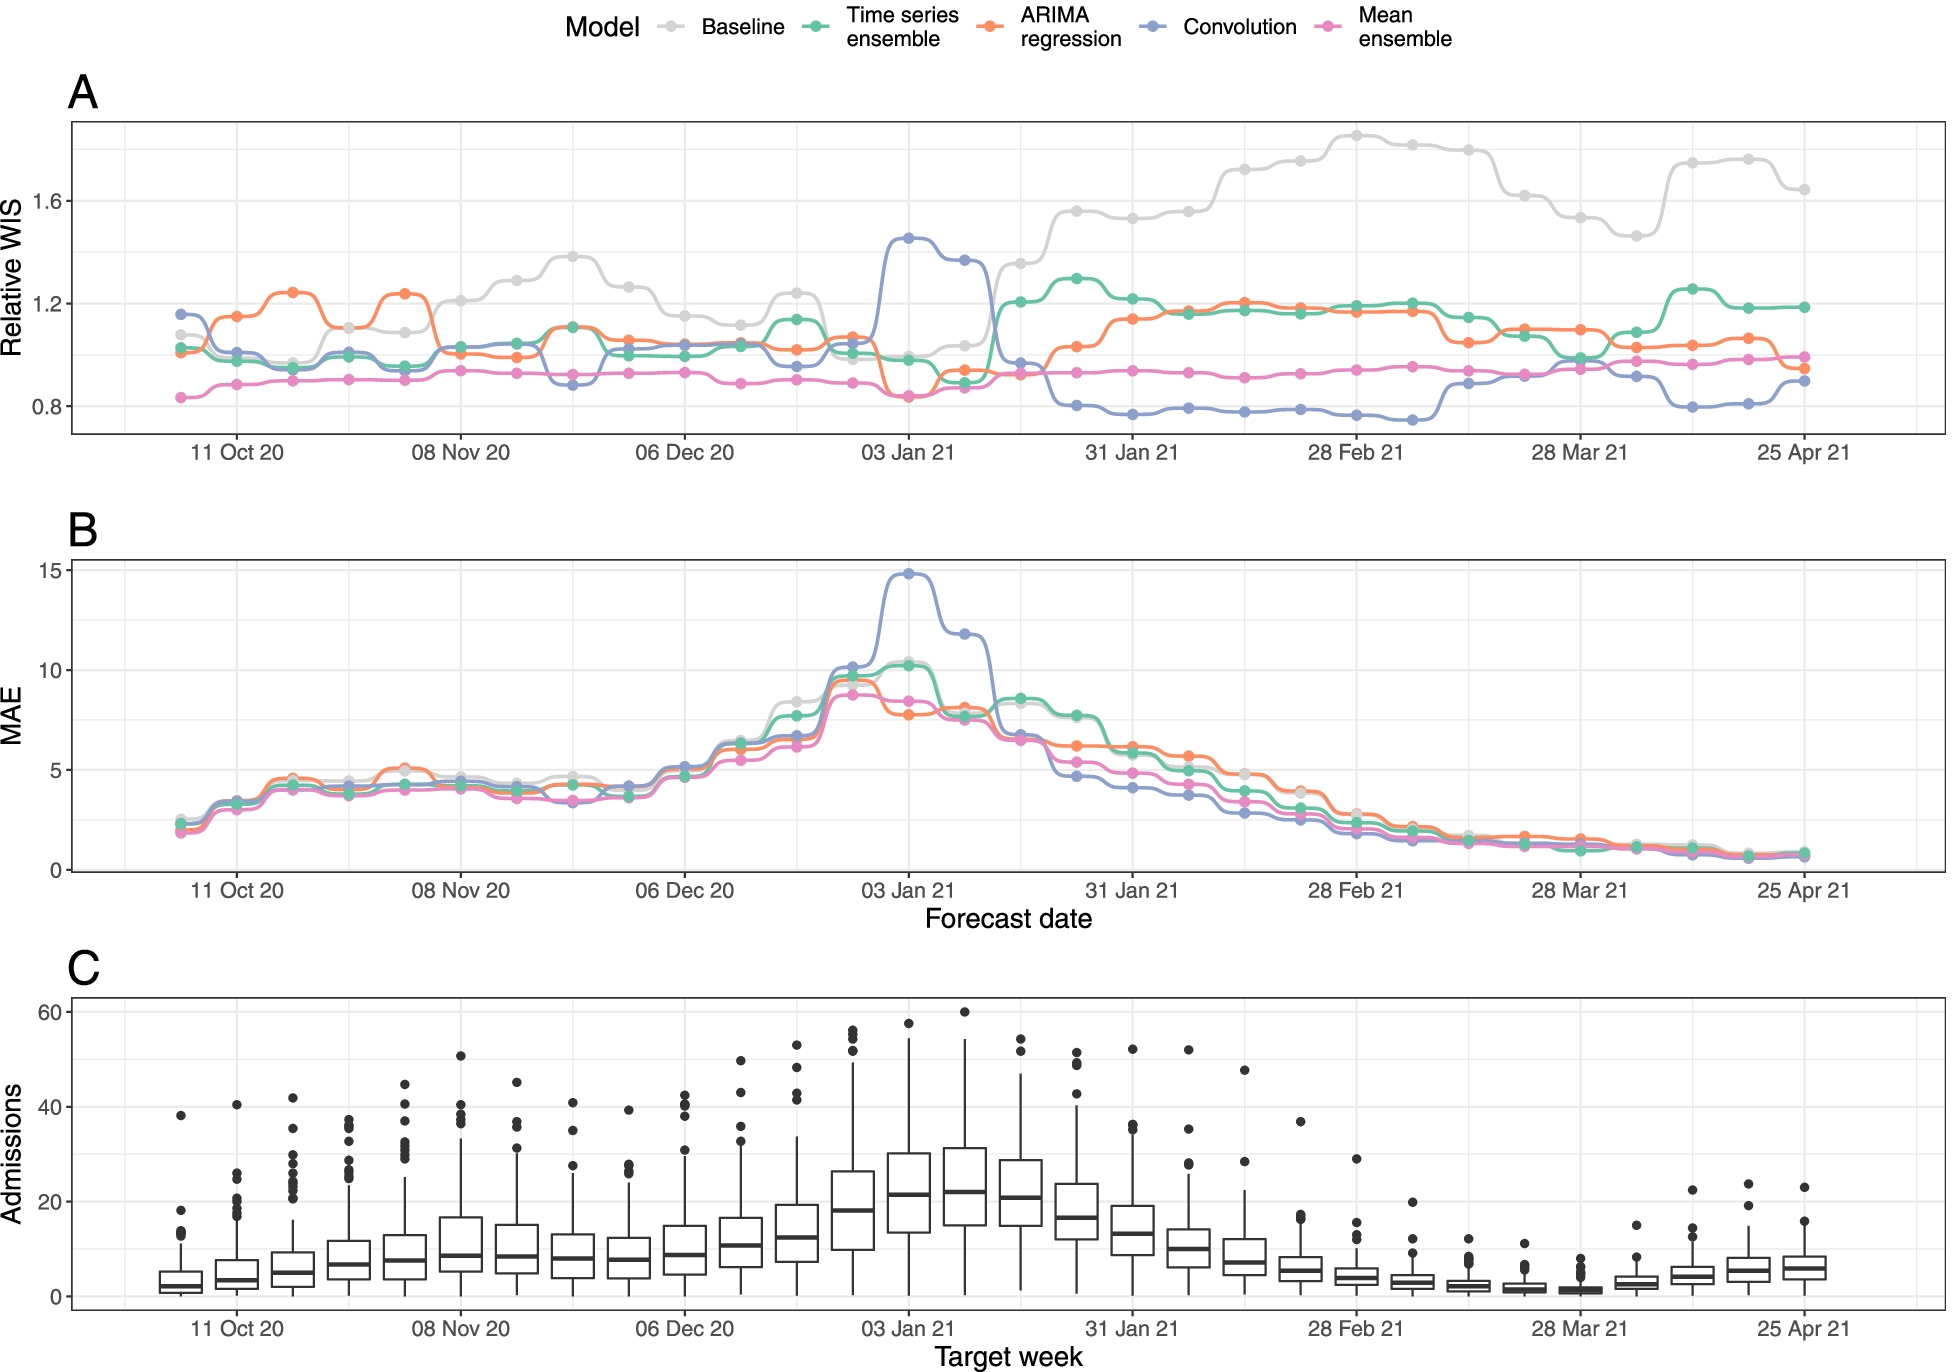Select the 'Time series ensemble' legend label
The image size is (1952, 1372).
[902, 27]
